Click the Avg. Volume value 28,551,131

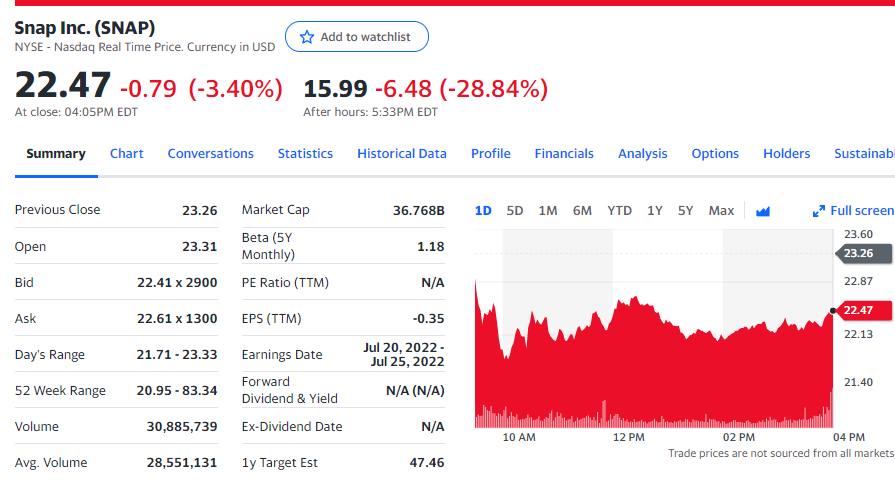click(182, 462)
